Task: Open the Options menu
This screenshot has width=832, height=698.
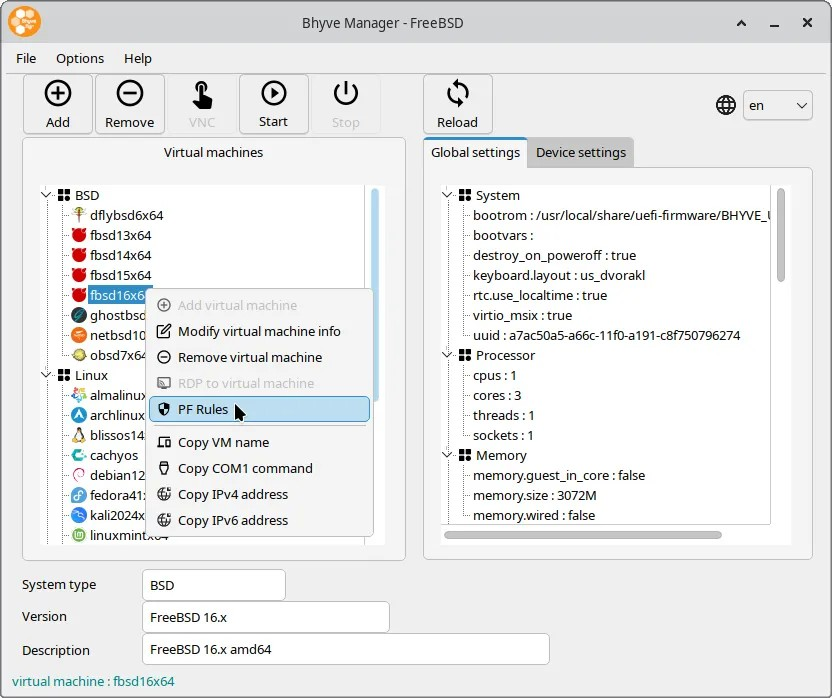Action: 80,59
